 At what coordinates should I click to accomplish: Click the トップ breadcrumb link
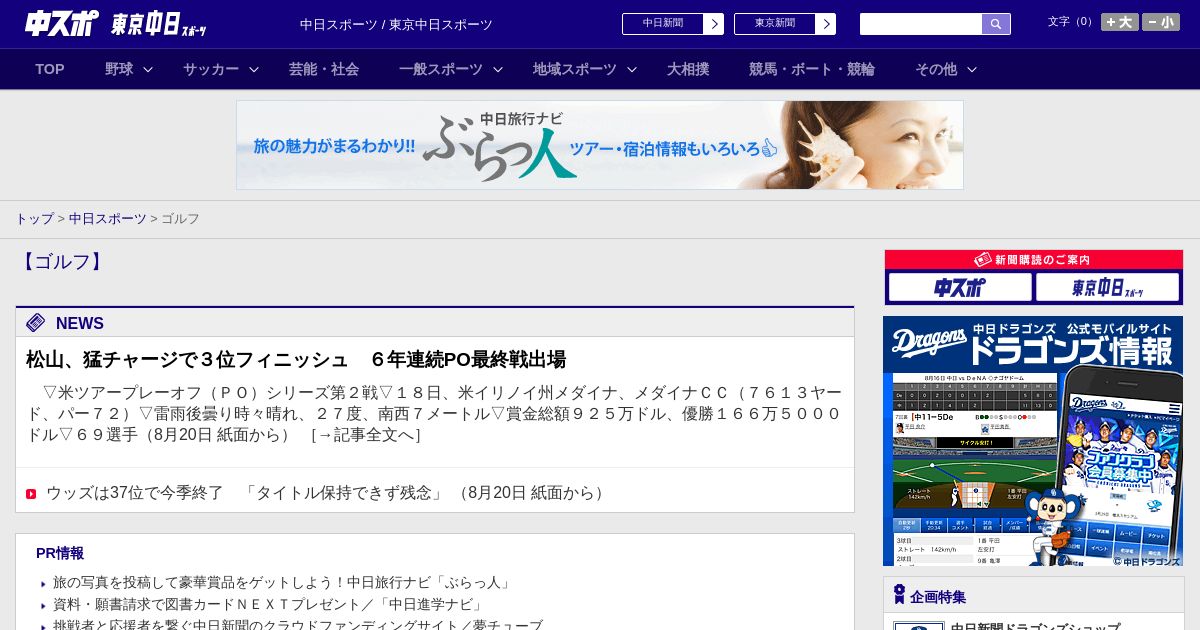pos(34,219)
